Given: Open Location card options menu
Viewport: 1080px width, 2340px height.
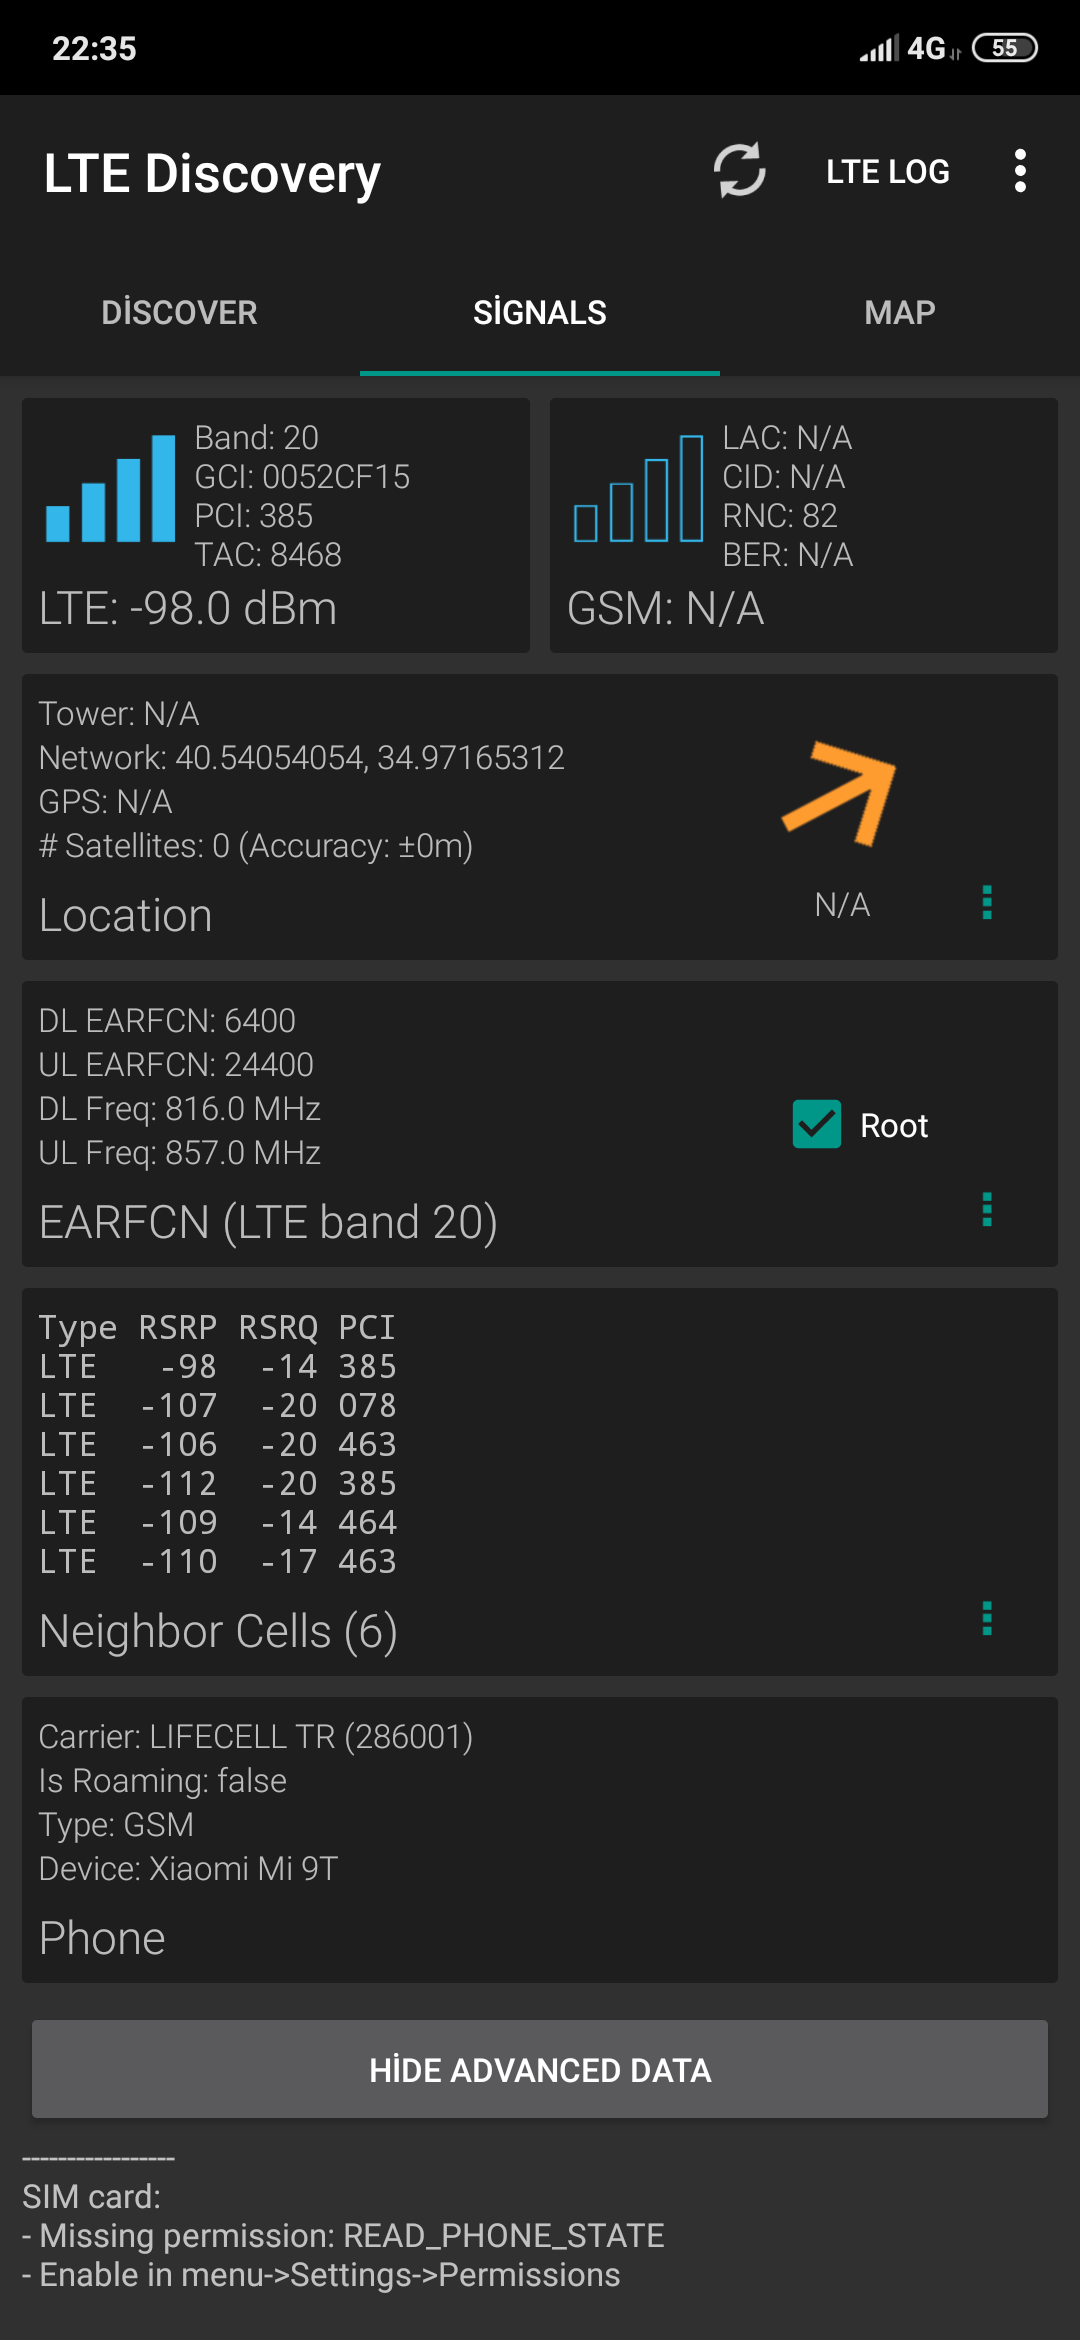Looking at the screenshot, I should pyautogui.click(x=987, y=902).
